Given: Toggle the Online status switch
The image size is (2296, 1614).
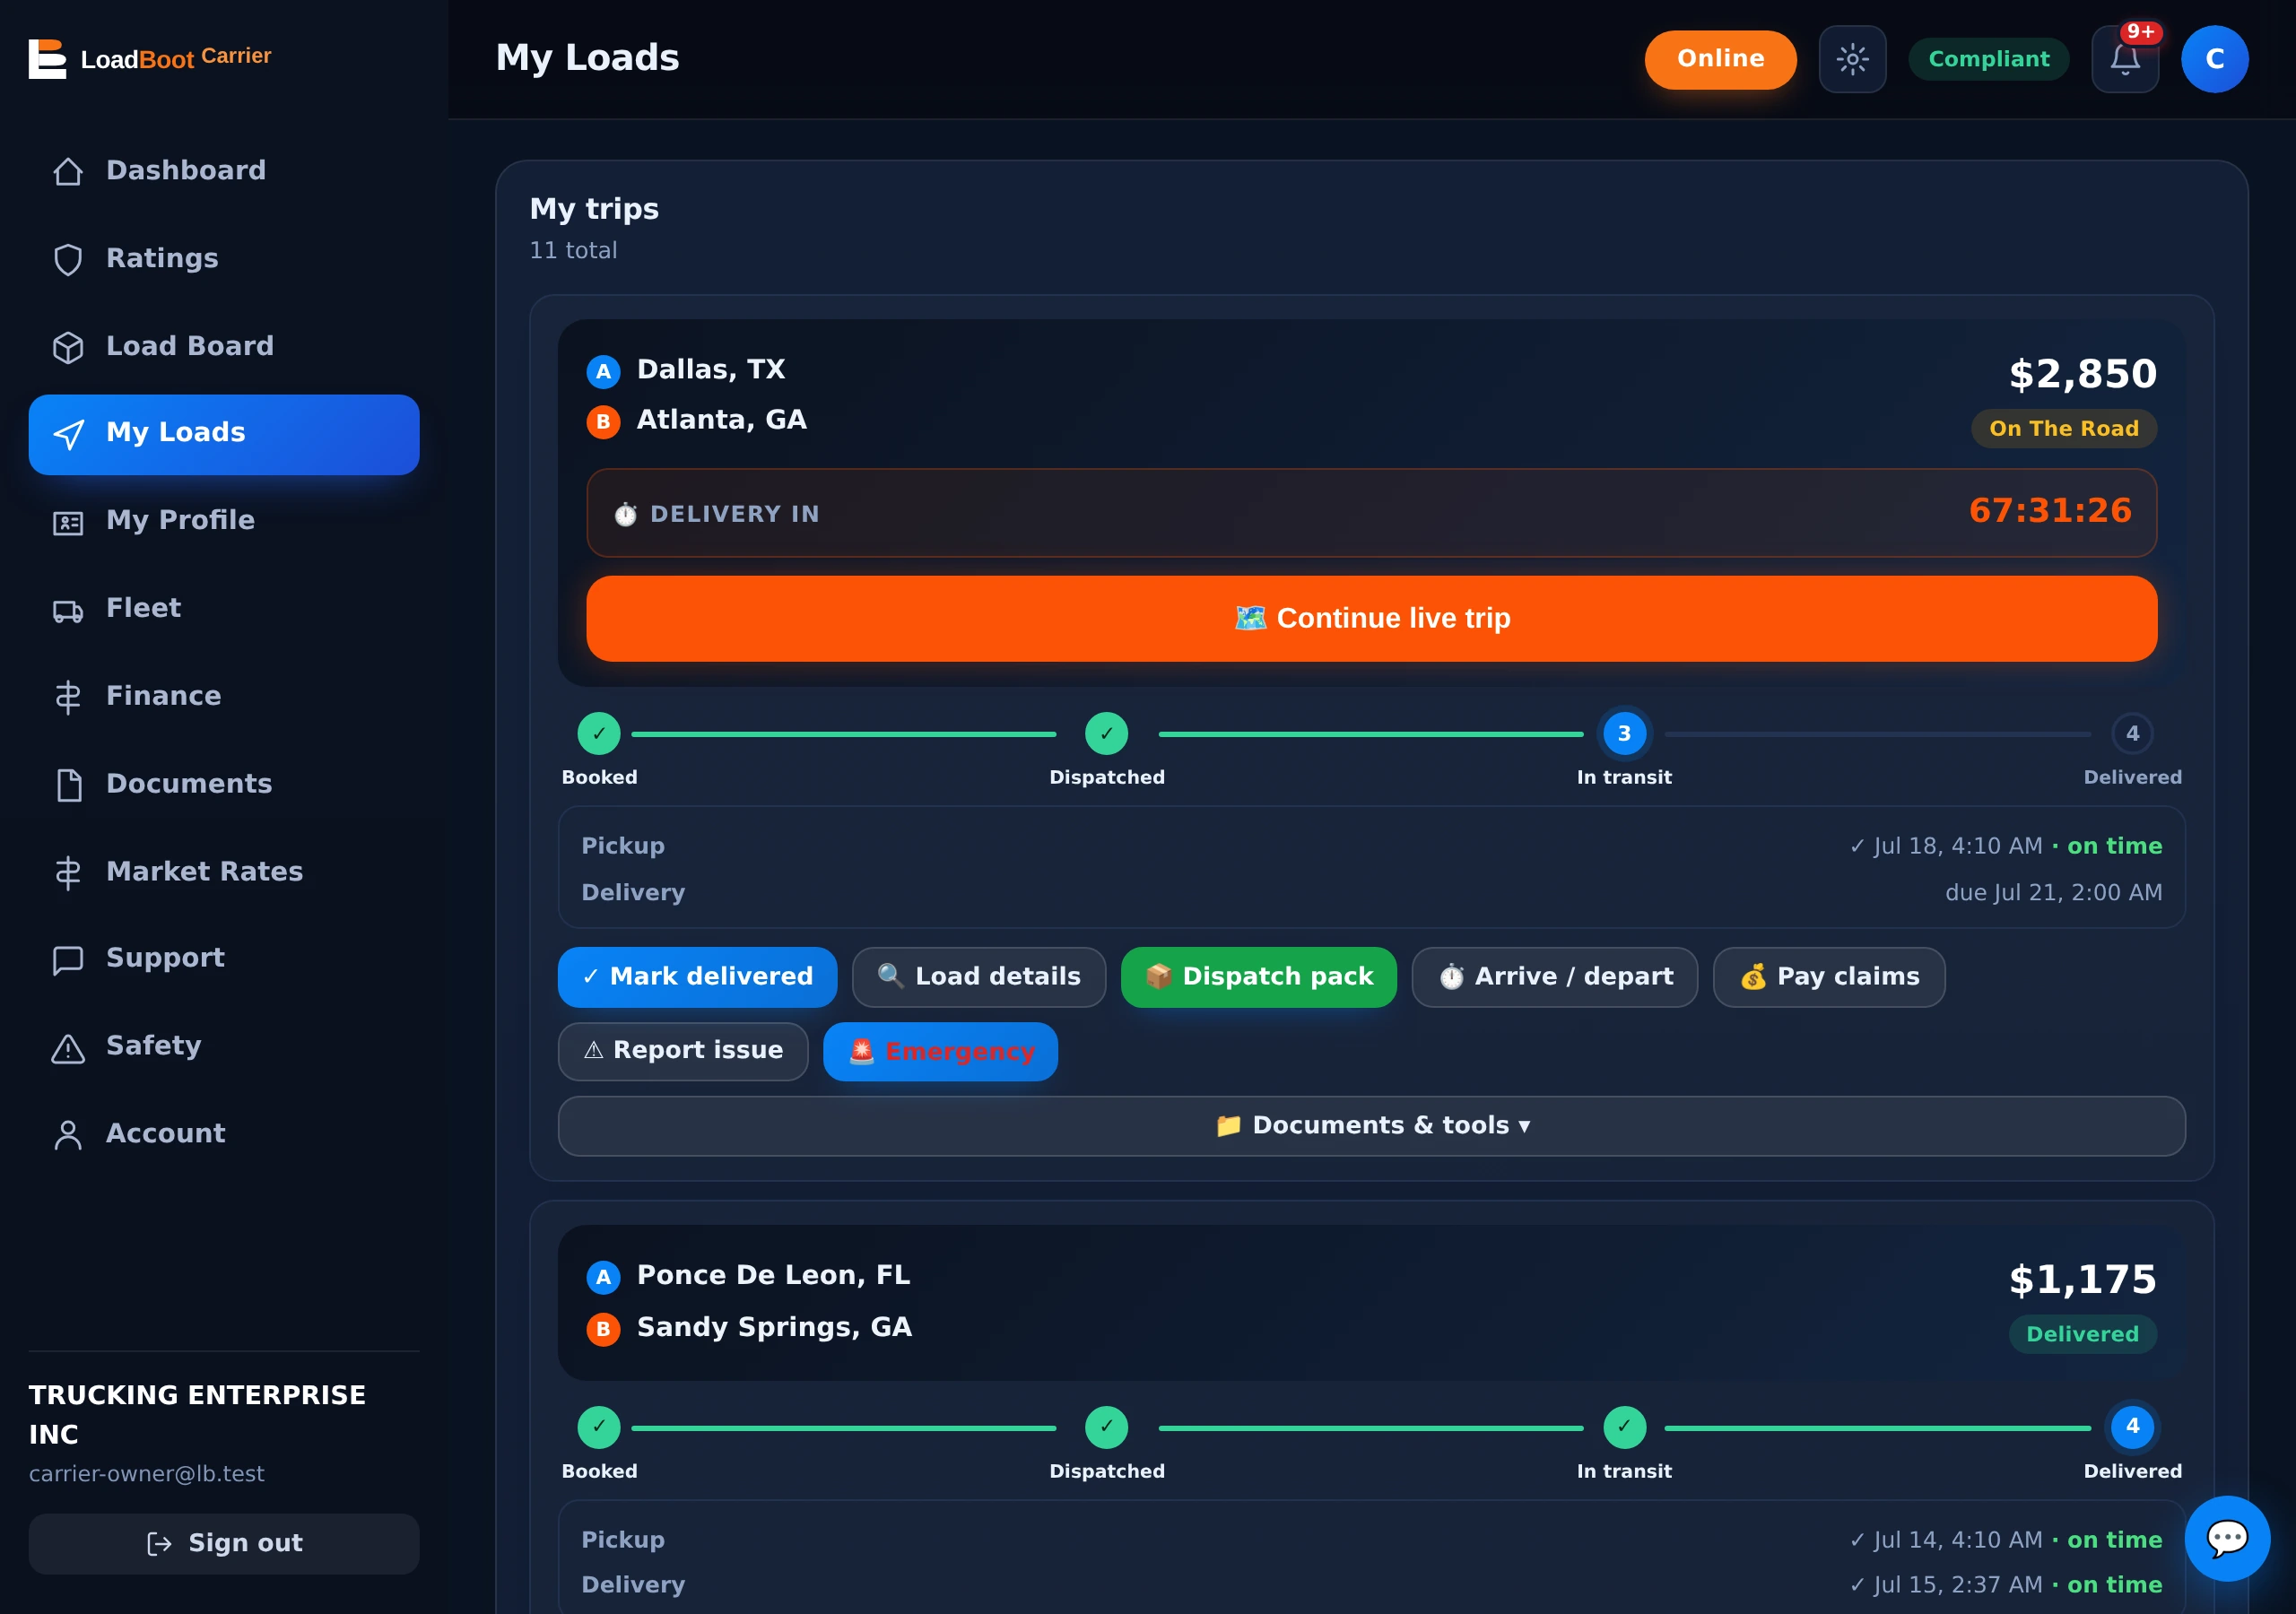Looking at the screenshot, I should (x=1720, y=59).
